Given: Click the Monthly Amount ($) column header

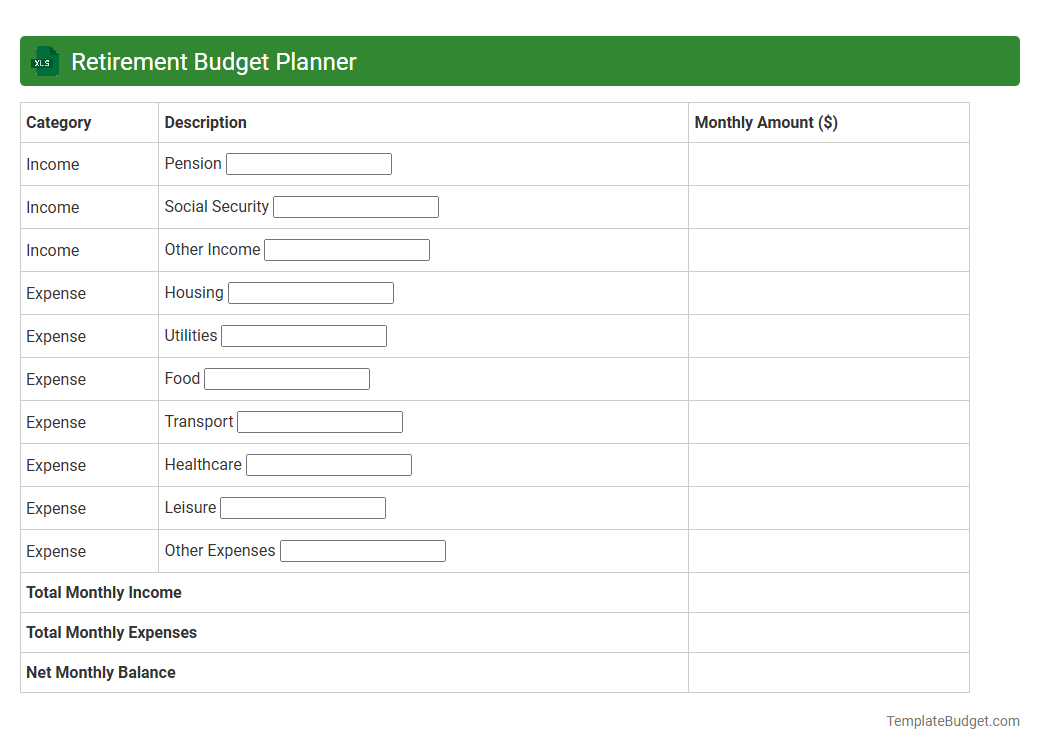Looking at the screenshot, I should pyautogui.click(x=765, y=122).
